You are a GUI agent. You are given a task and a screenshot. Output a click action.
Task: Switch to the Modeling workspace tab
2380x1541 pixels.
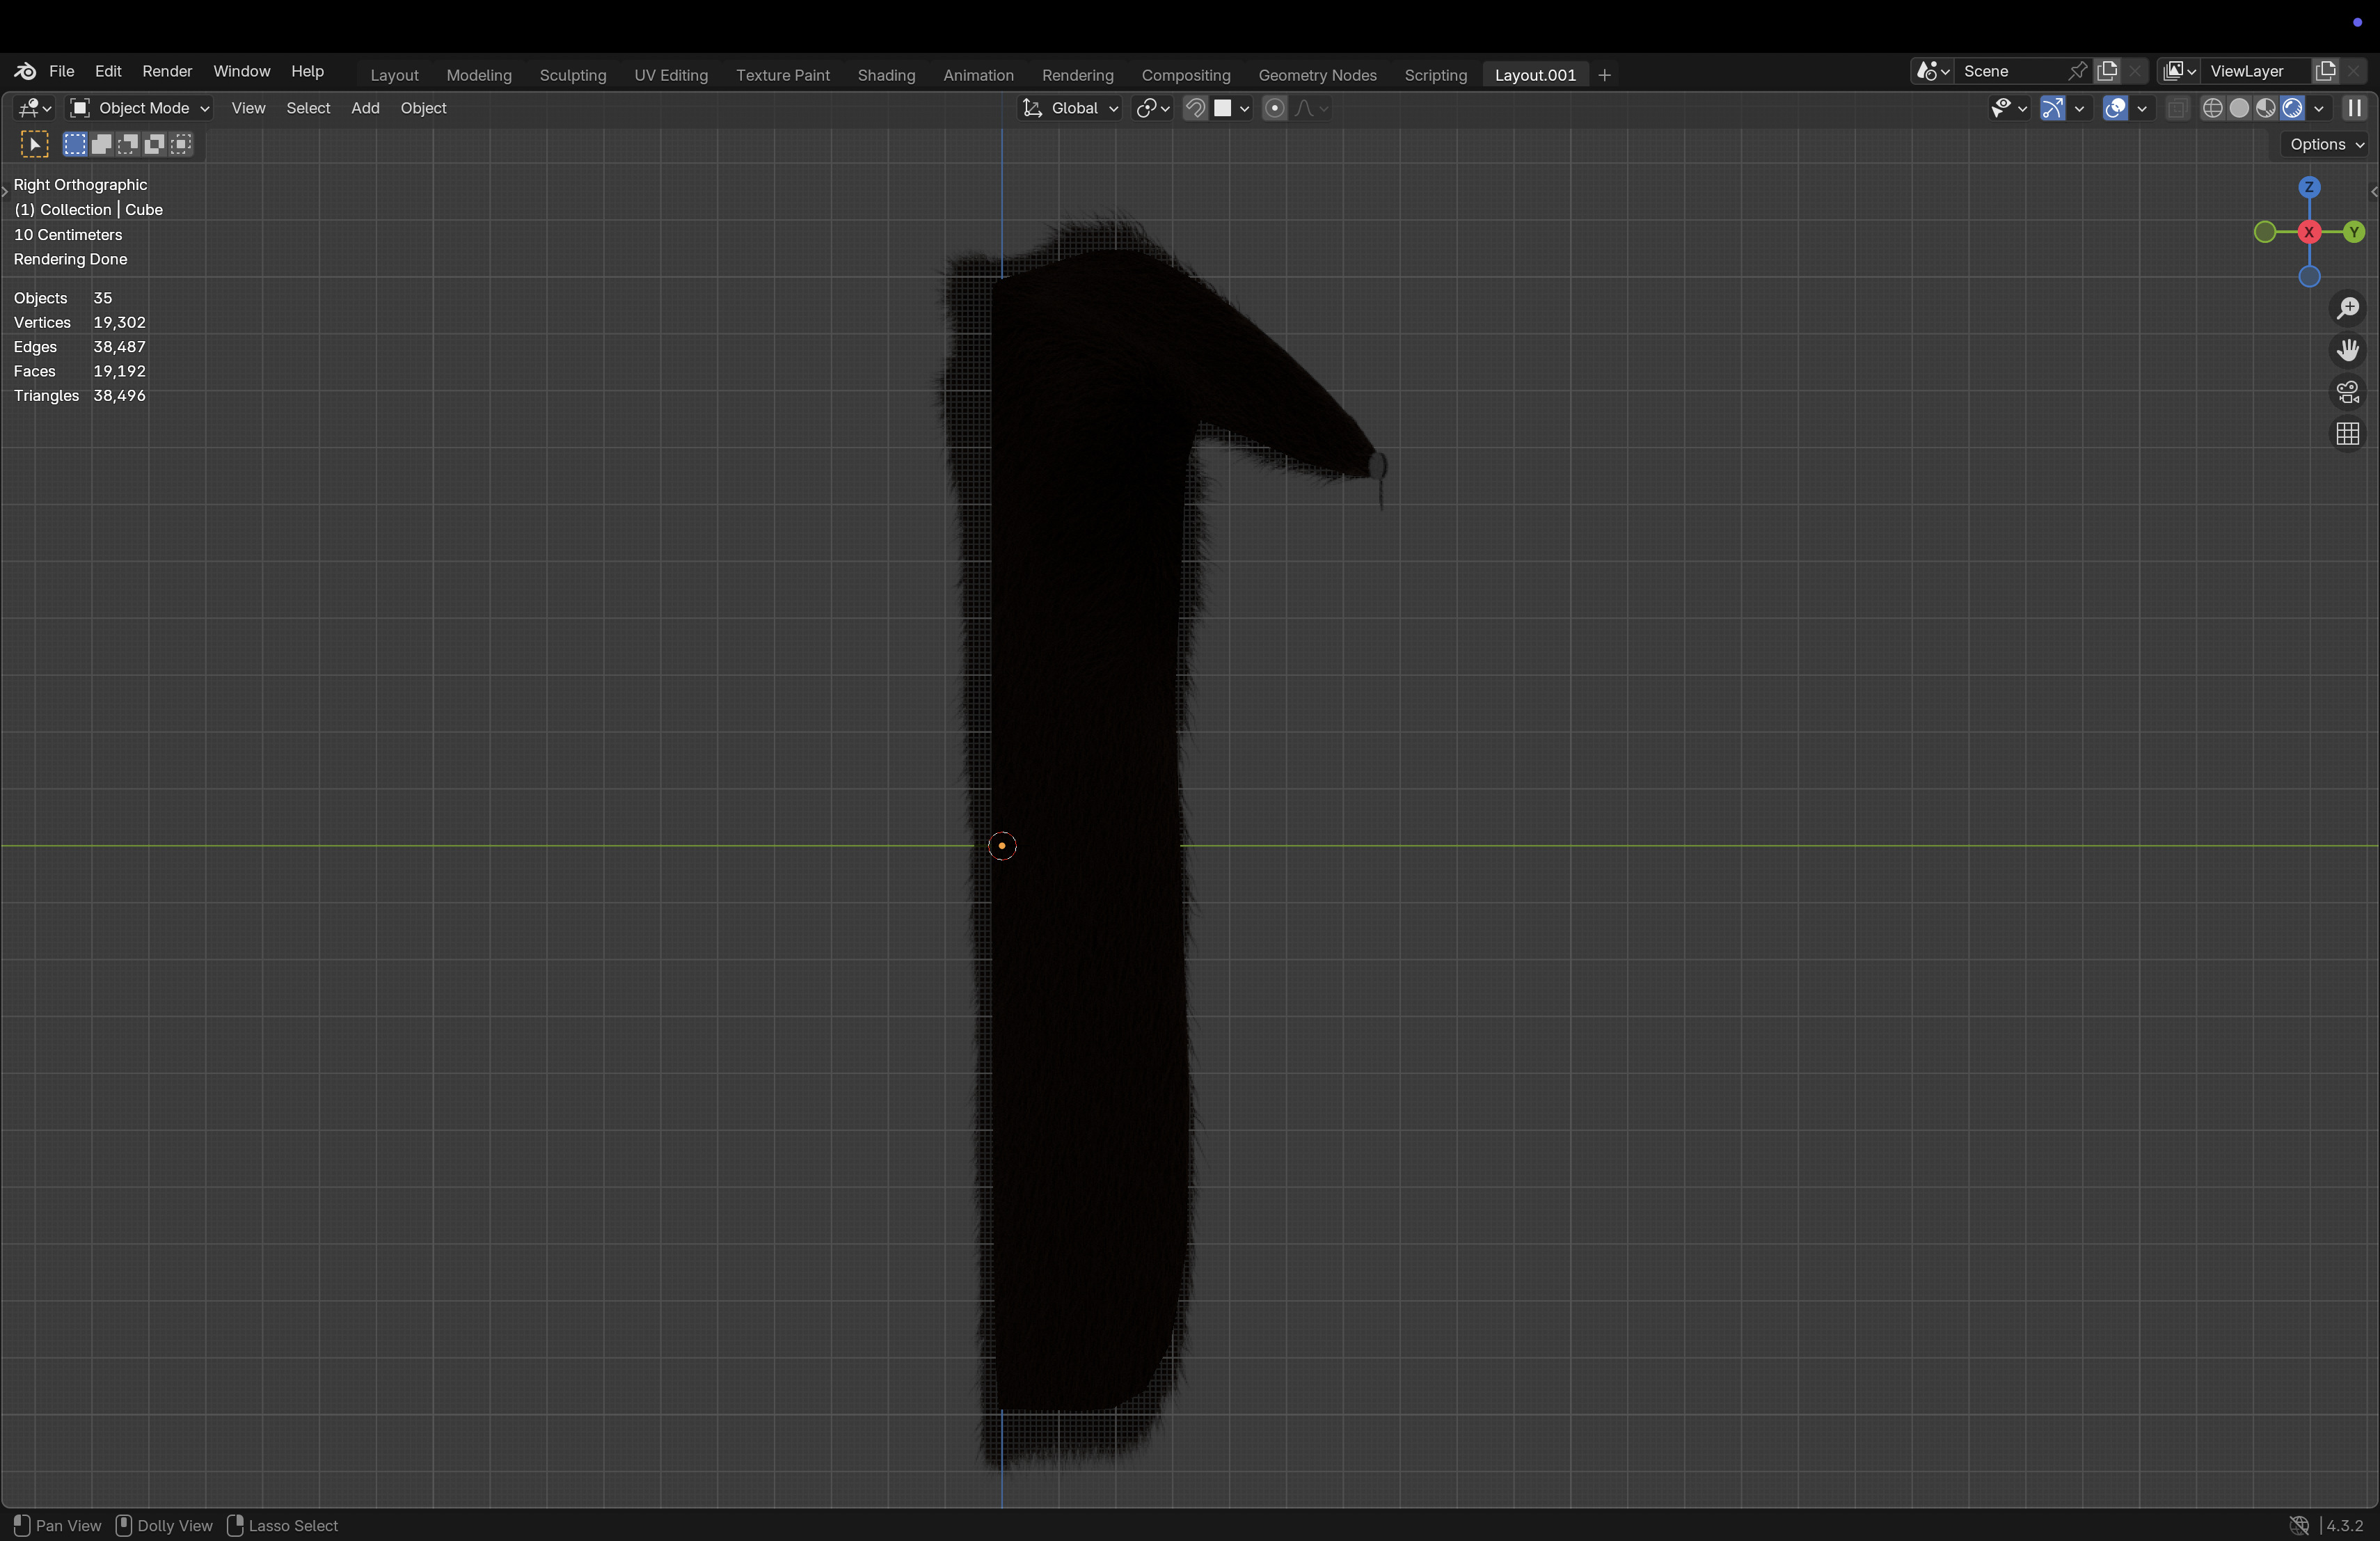tap(479, 75)
